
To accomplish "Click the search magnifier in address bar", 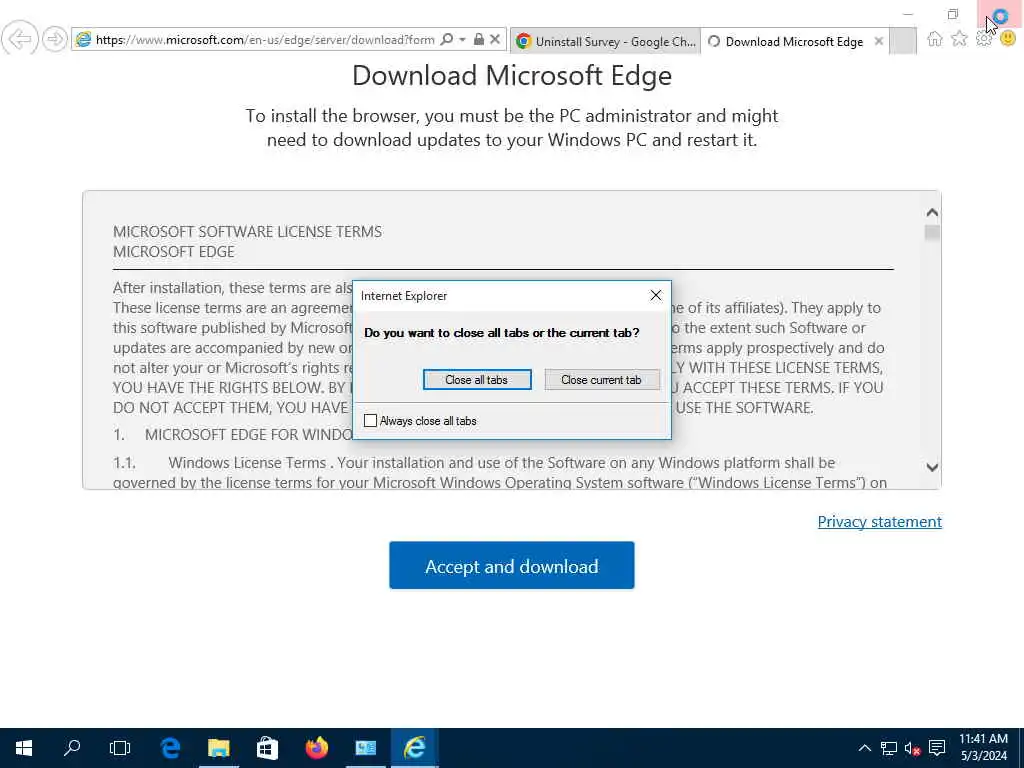I will pyautogui.click(x=447, y=39).
